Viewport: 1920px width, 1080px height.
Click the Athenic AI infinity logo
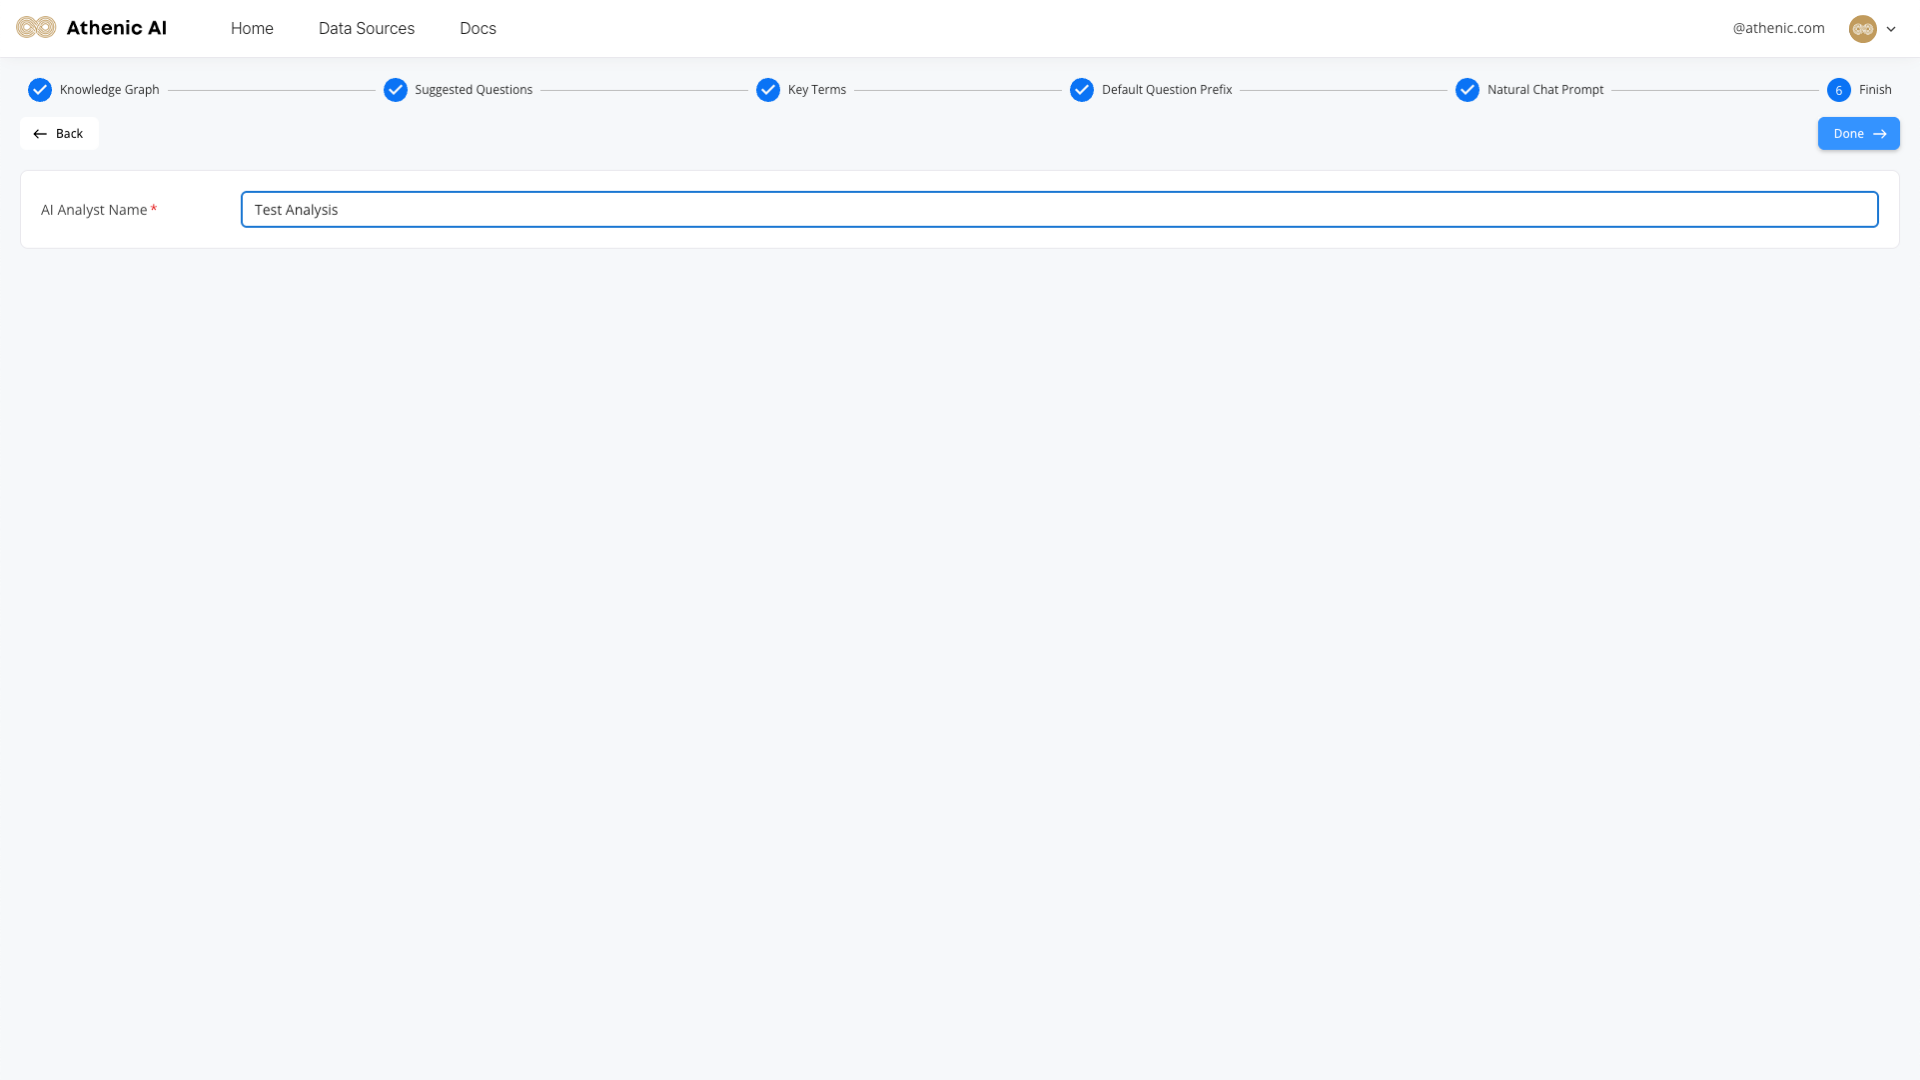click(36, 28)
